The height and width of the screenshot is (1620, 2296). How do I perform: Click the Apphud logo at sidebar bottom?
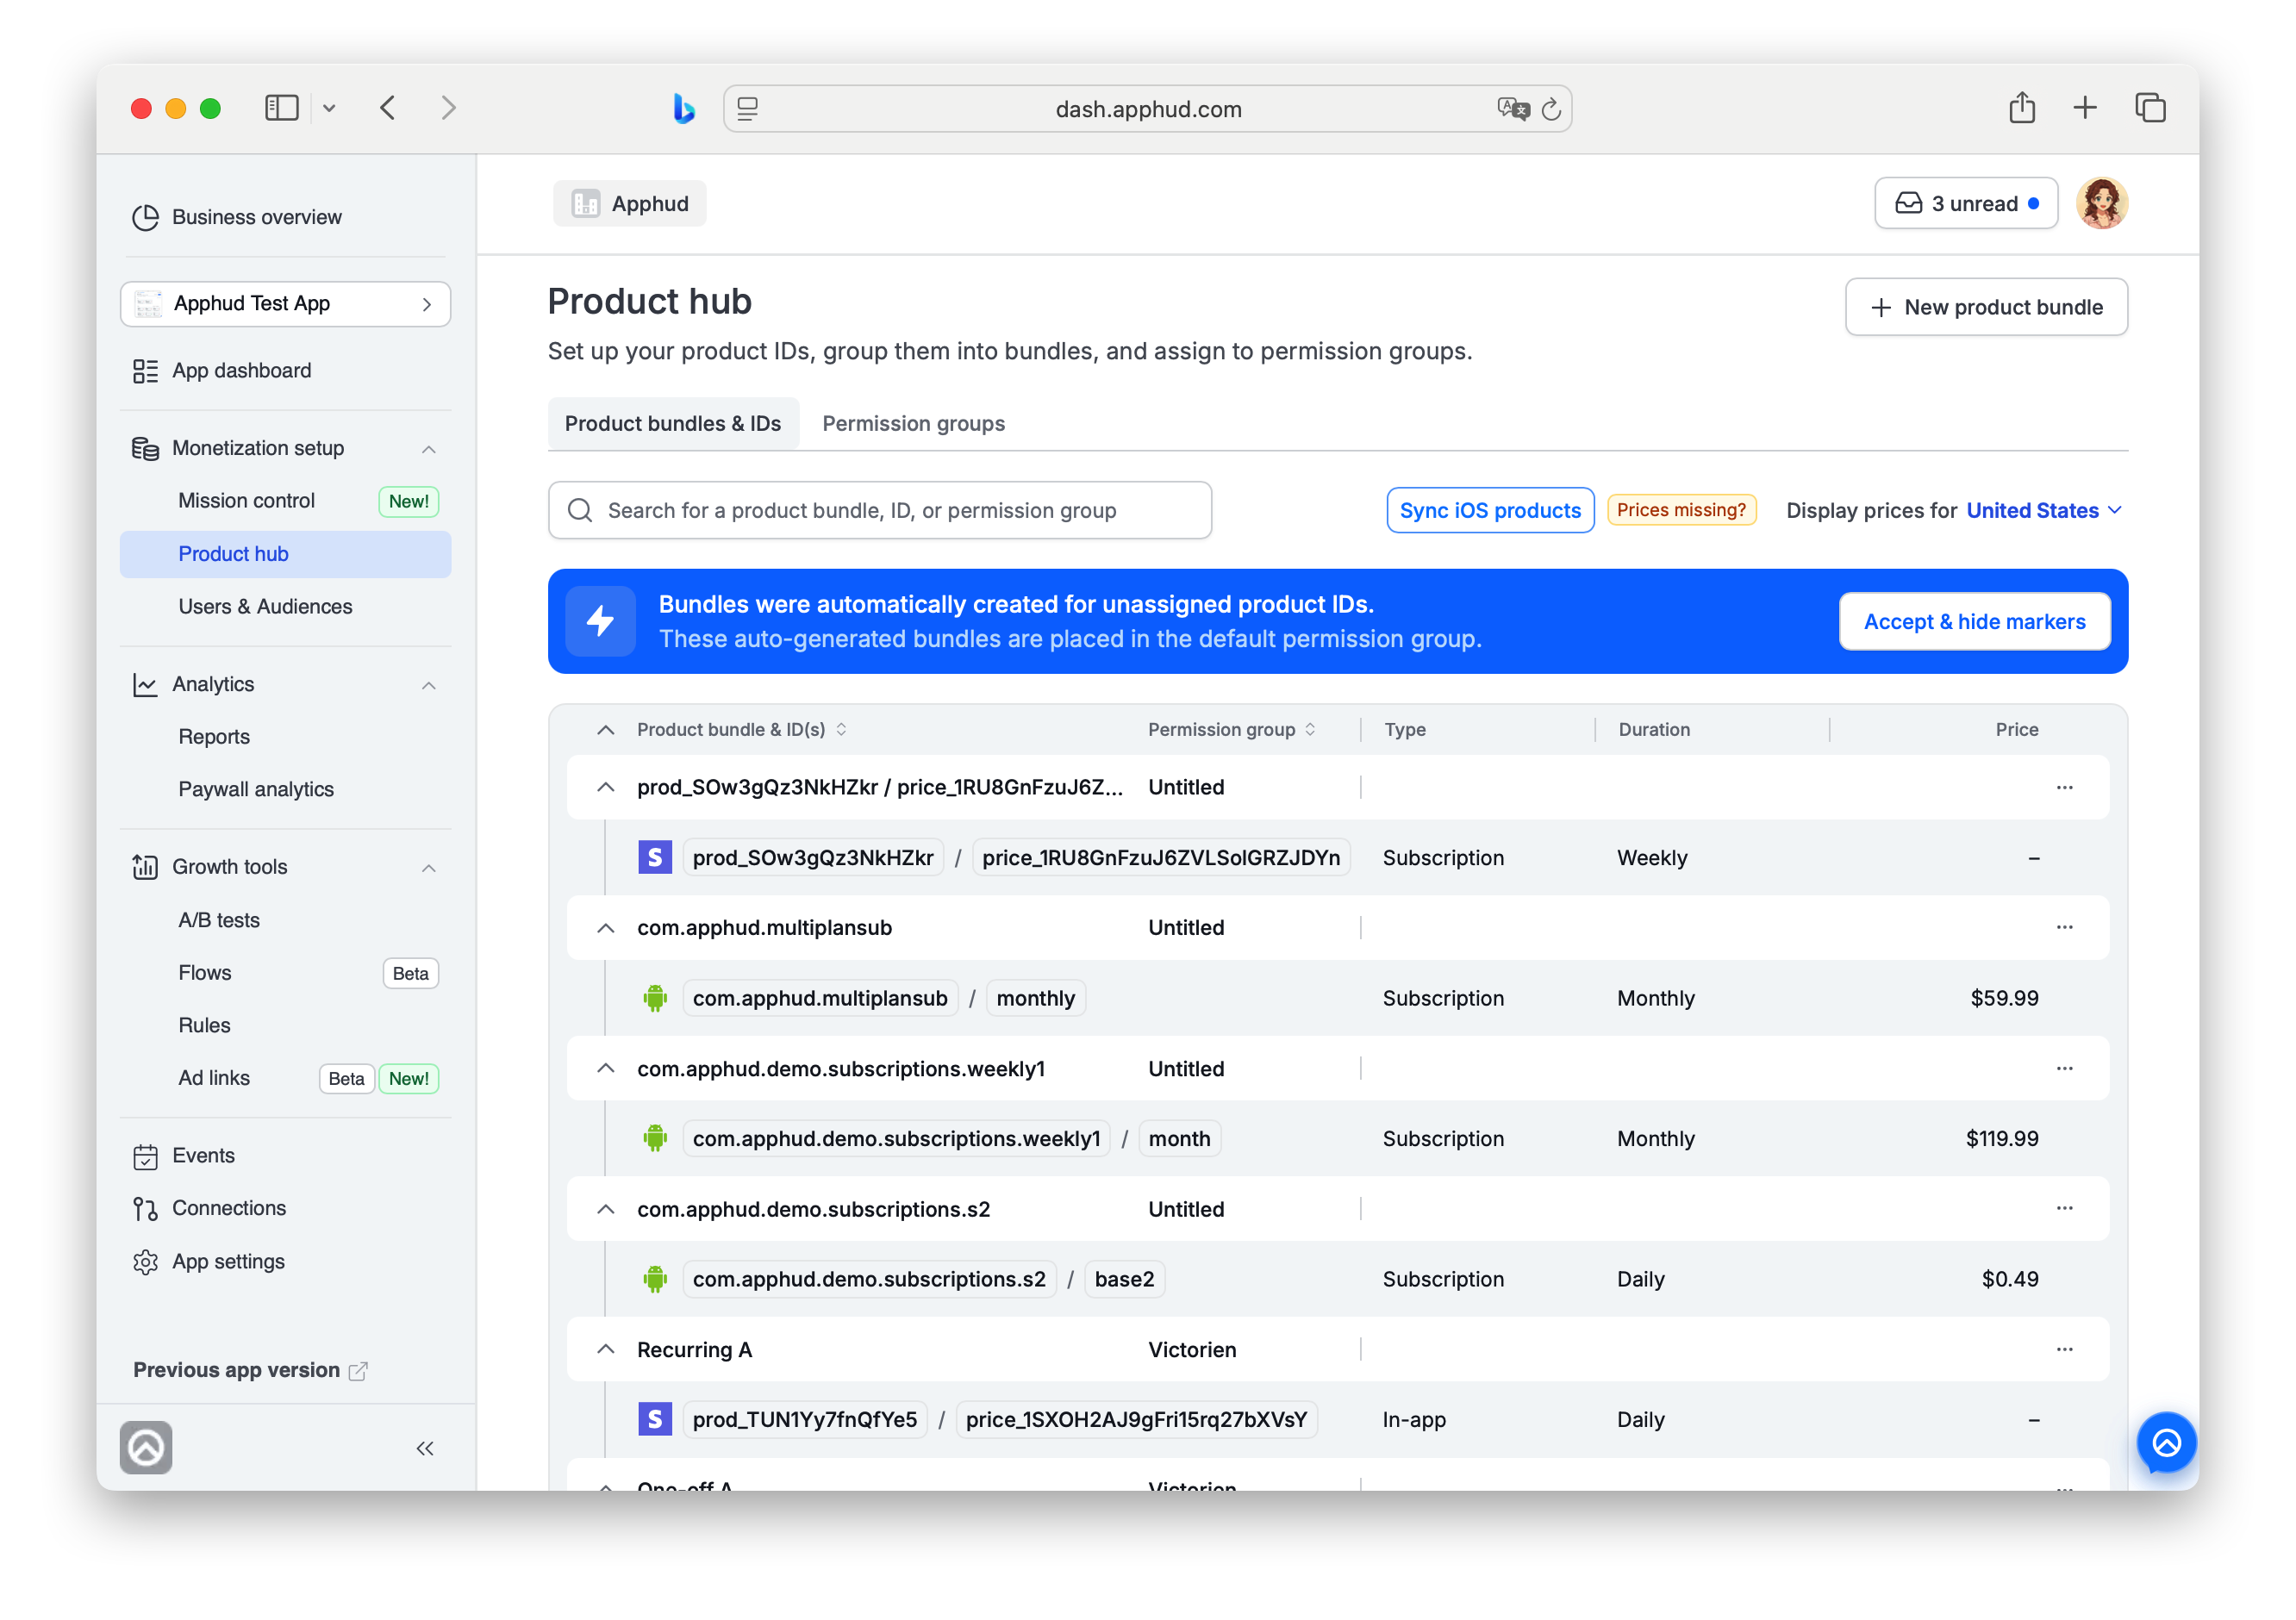(x=146, y=1448)
